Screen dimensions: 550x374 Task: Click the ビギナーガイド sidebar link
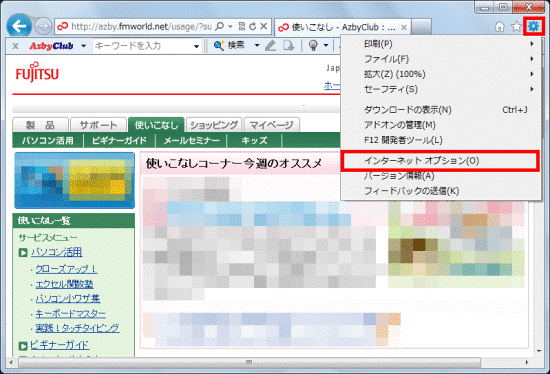coord(59,345)
